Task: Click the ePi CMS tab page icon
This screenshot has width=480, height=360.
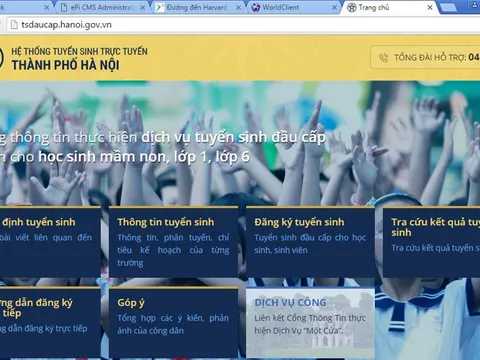Action: pyautogui.click(x=64, y=7)
